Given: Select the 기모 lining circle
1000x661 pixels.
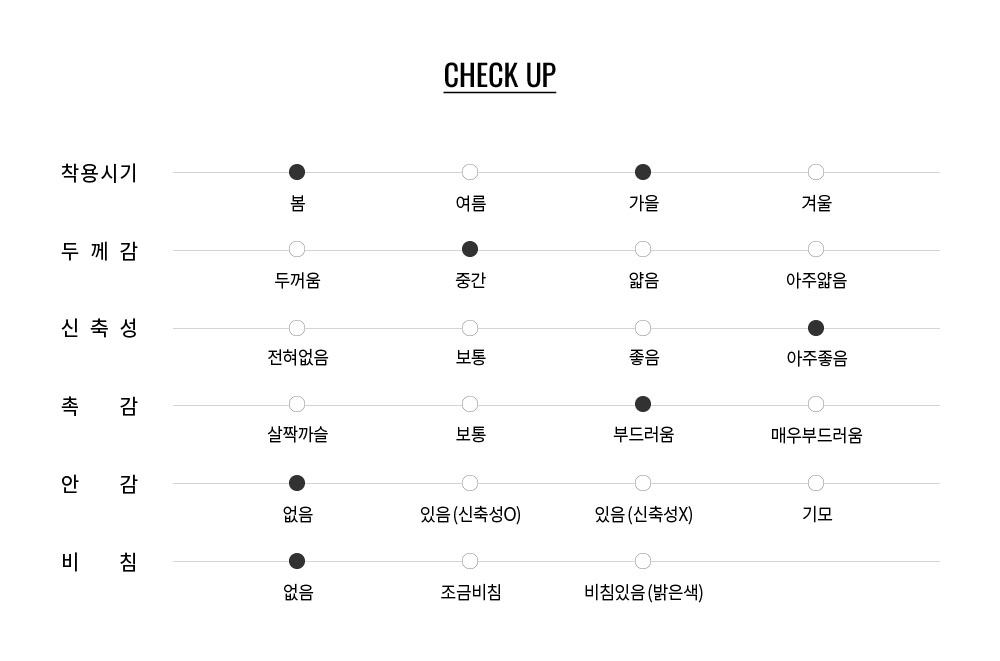Looking at the screenshot, I should [x=816, y=483].
